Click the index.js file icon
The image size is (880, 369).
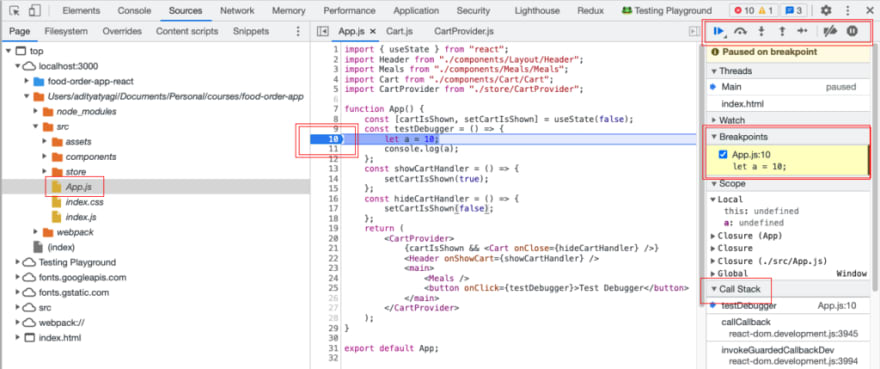coord(57,217)
